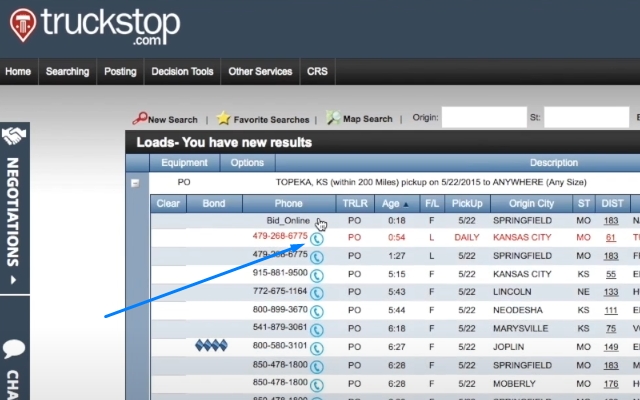Select the LINCOLN origin city cell
640x400 pixels.
512,292
